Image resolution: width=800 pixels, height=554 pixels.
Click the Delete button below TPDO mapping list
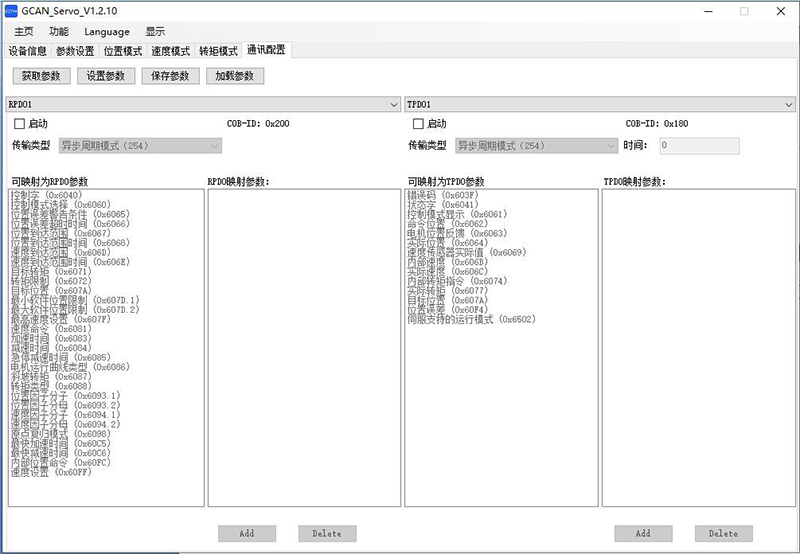723,533
